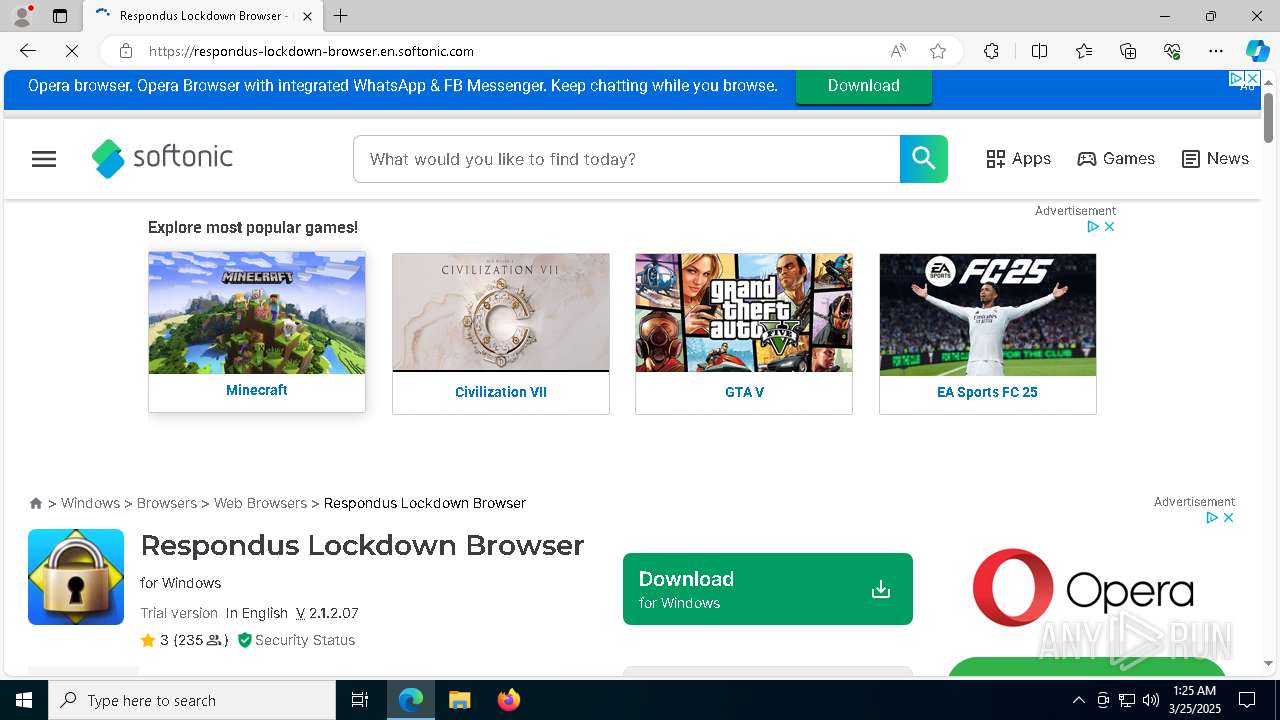The image size is (1280, 720).
Task: Open the Windows Start menu
Action: (x=24, y=700)
